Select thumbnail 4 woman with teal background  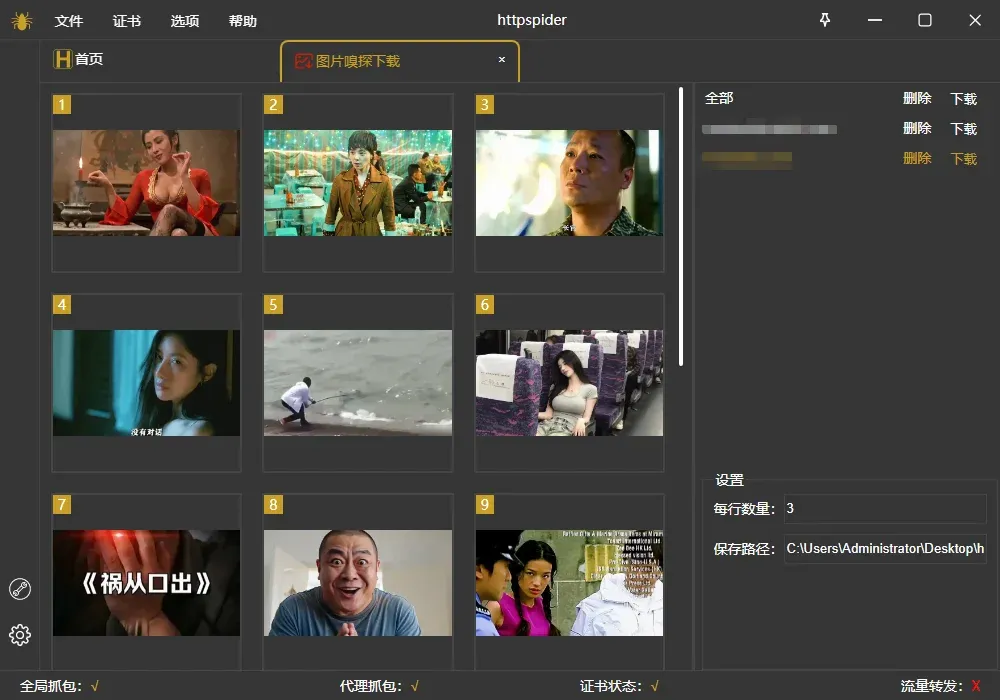[147, 383]
